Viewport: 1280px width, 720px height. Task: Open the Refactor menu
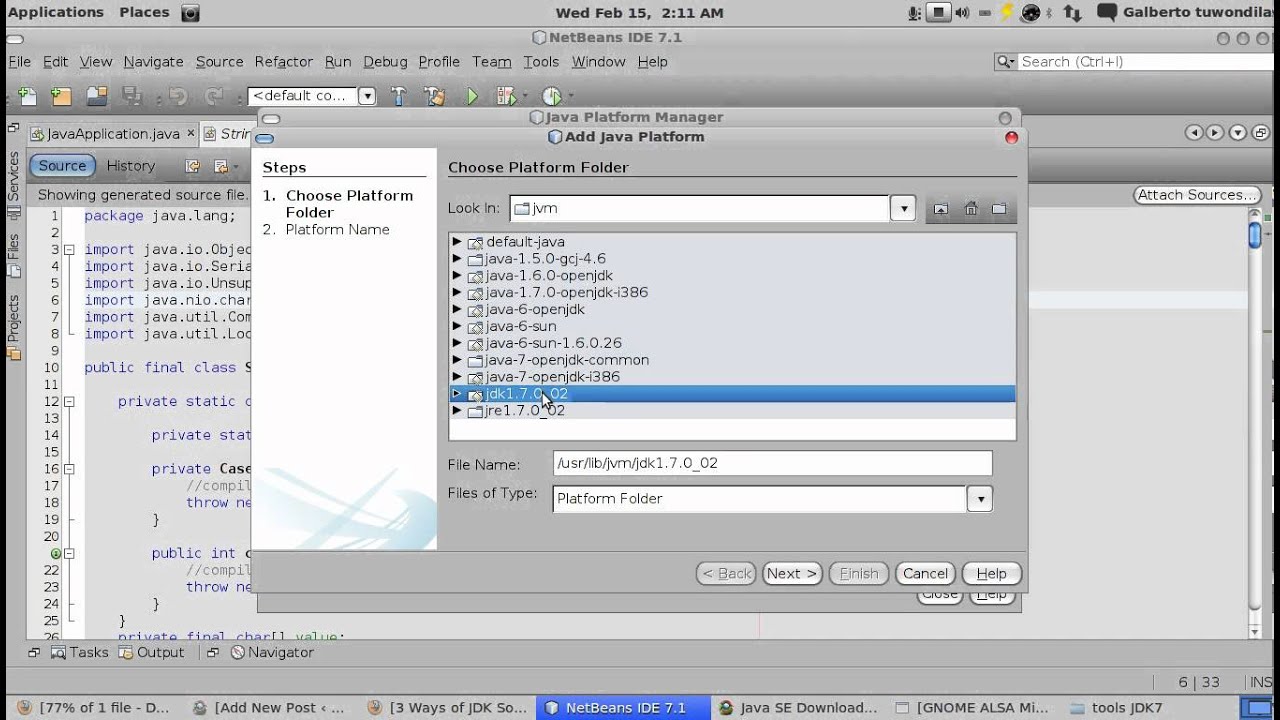coord(284,62)
